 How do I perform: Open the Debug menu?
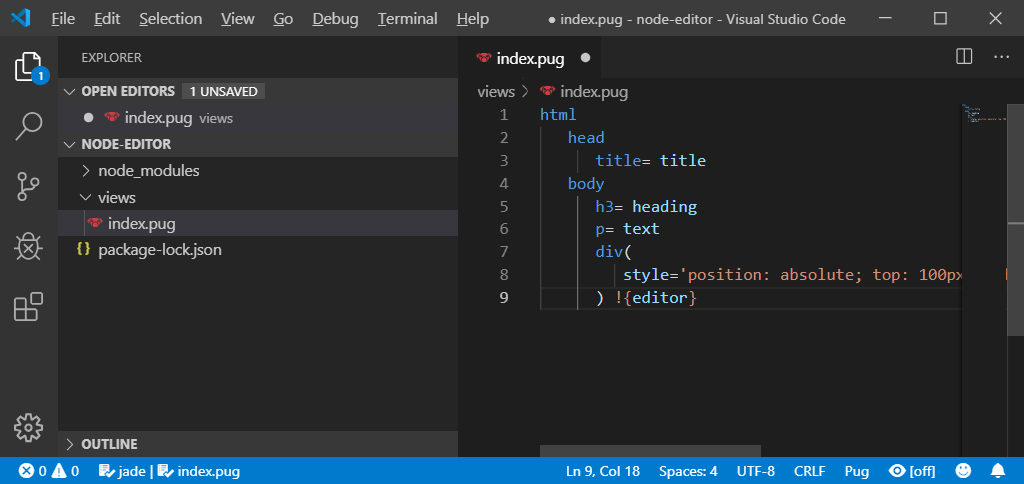coord(335,19)
